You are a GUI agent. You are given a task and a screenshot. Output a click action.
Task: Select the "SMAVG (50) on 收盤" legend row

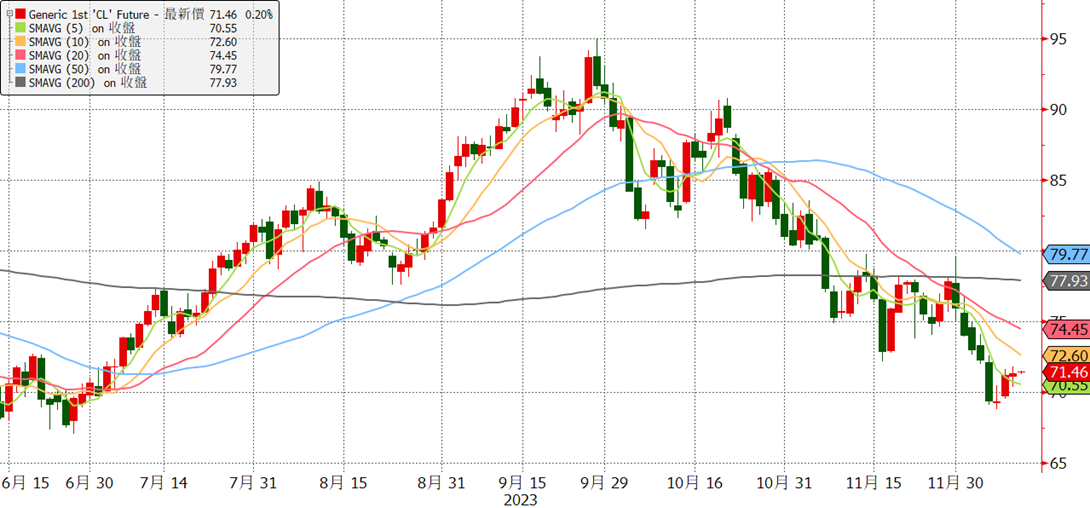tap(85, 69)
